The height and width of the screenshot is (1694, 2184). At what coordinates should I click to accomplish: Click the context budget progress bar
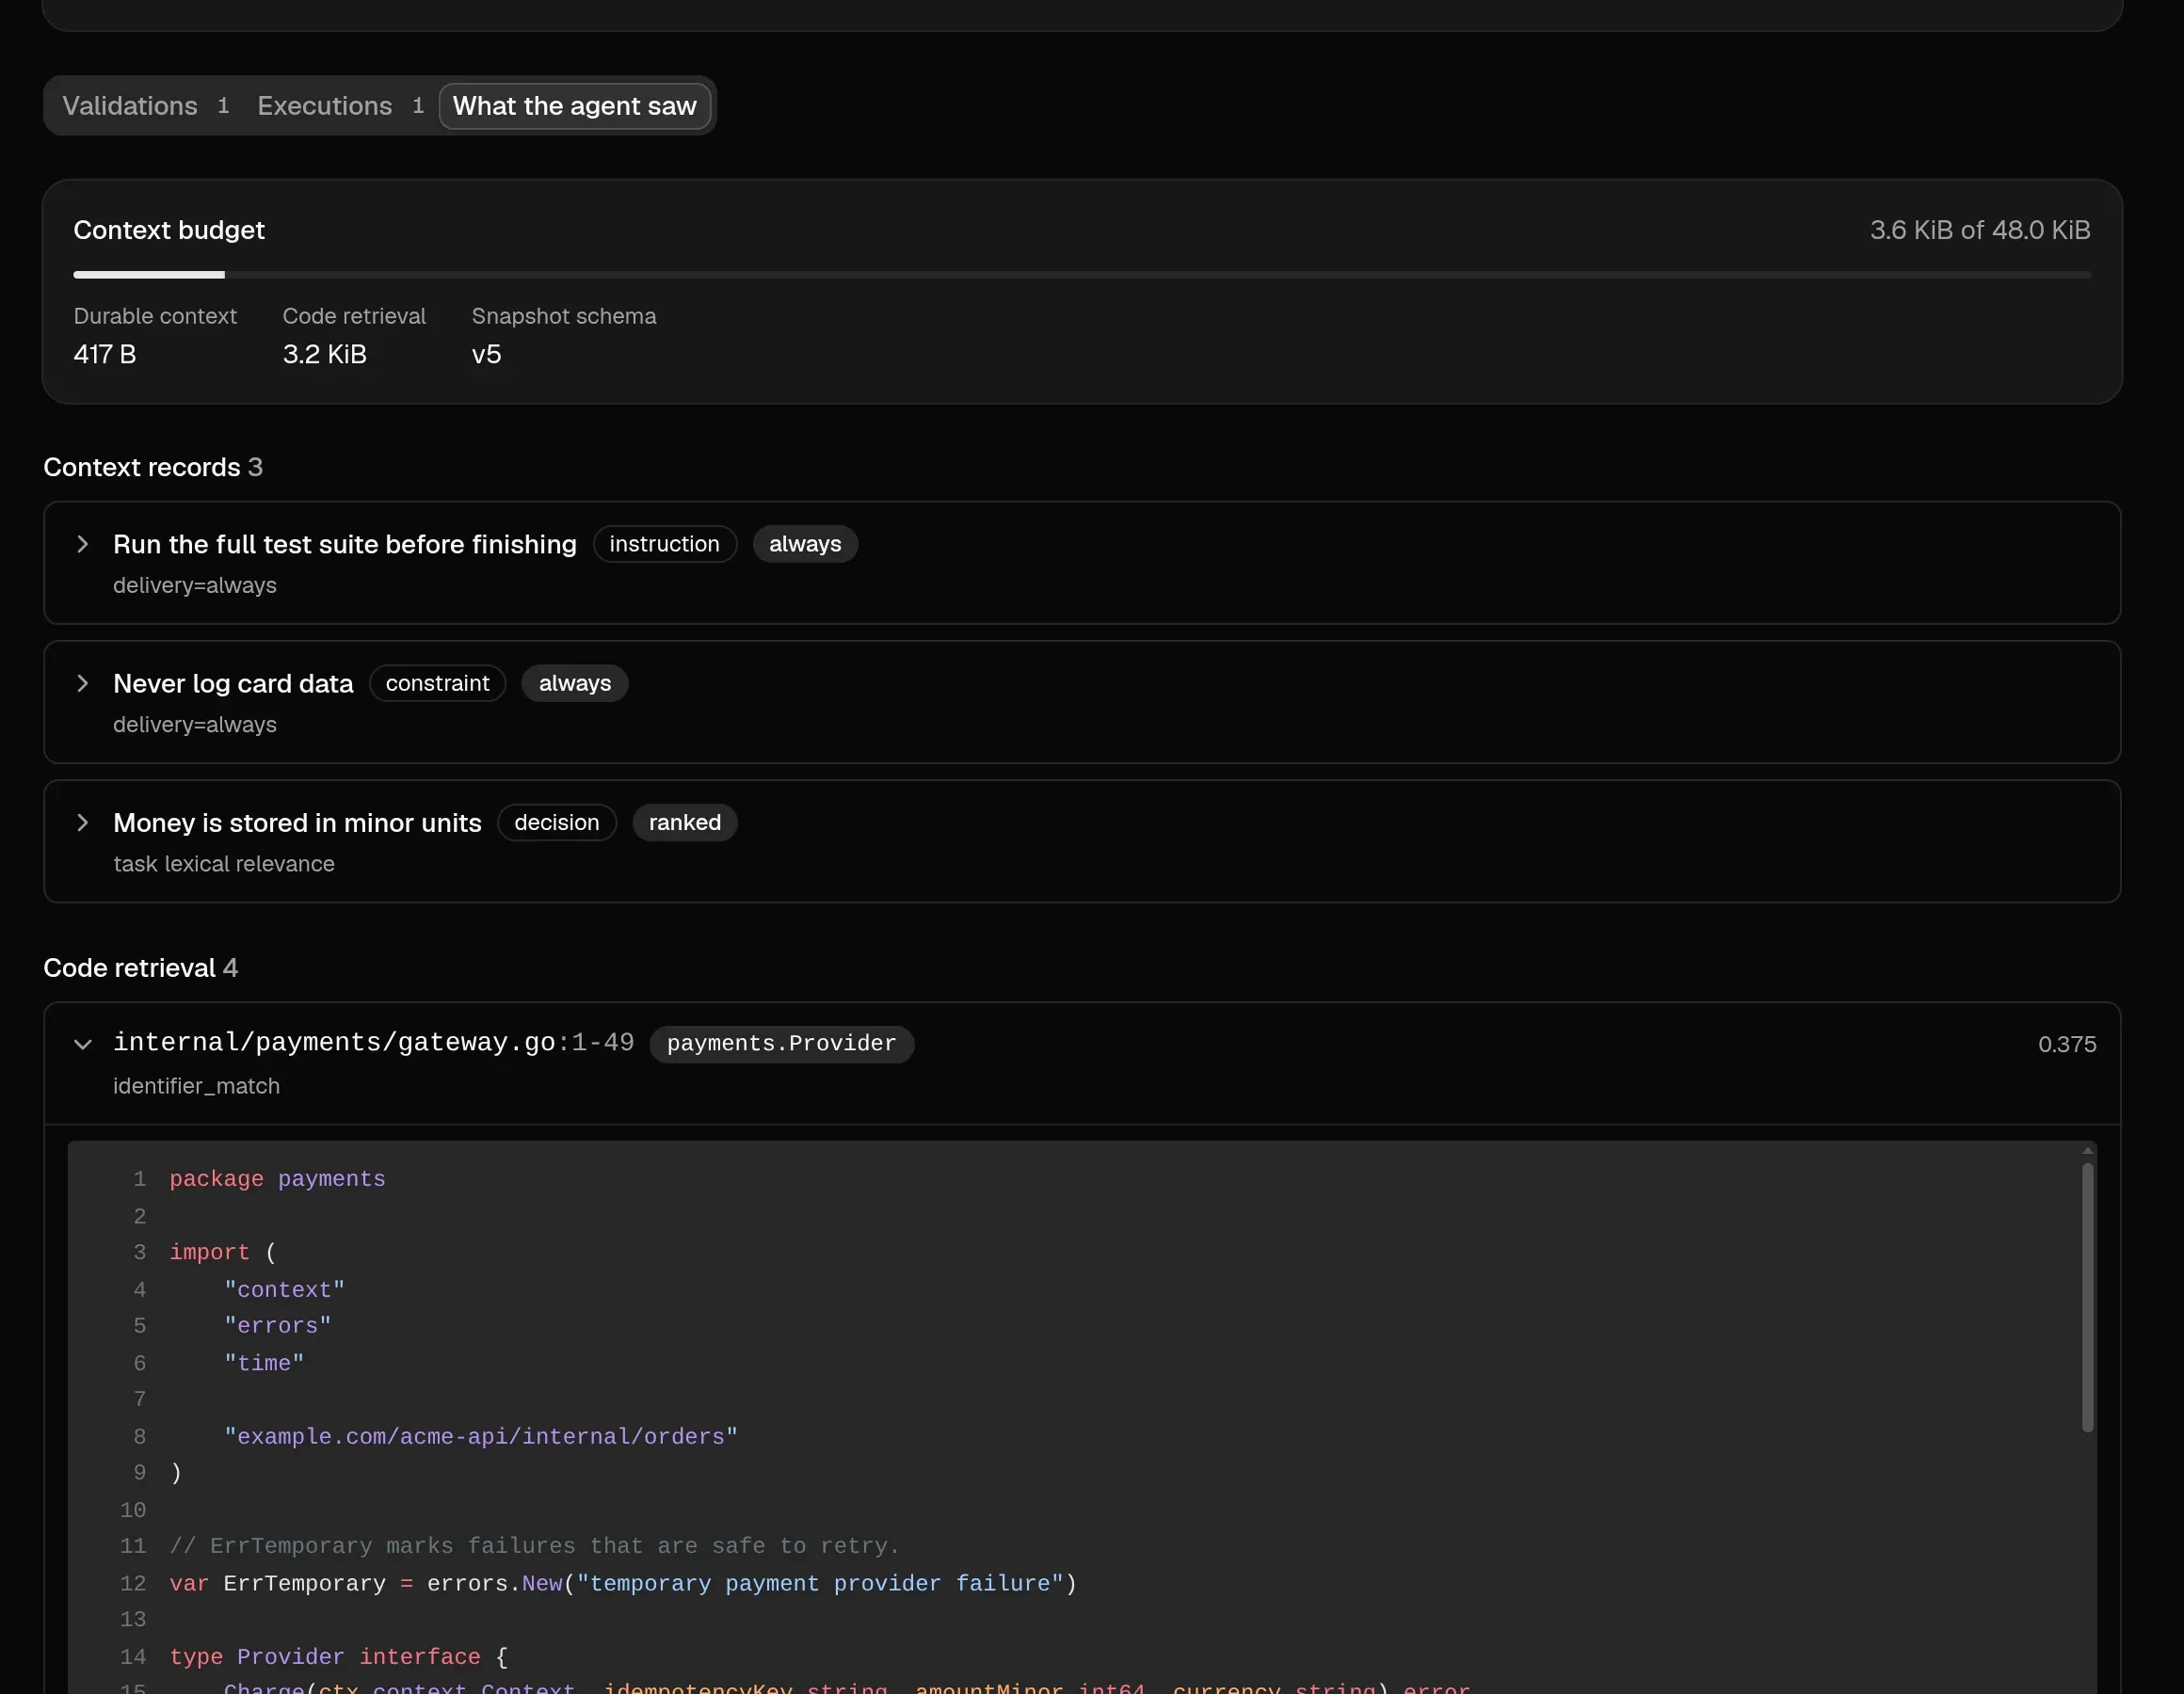pos(1082,274)
